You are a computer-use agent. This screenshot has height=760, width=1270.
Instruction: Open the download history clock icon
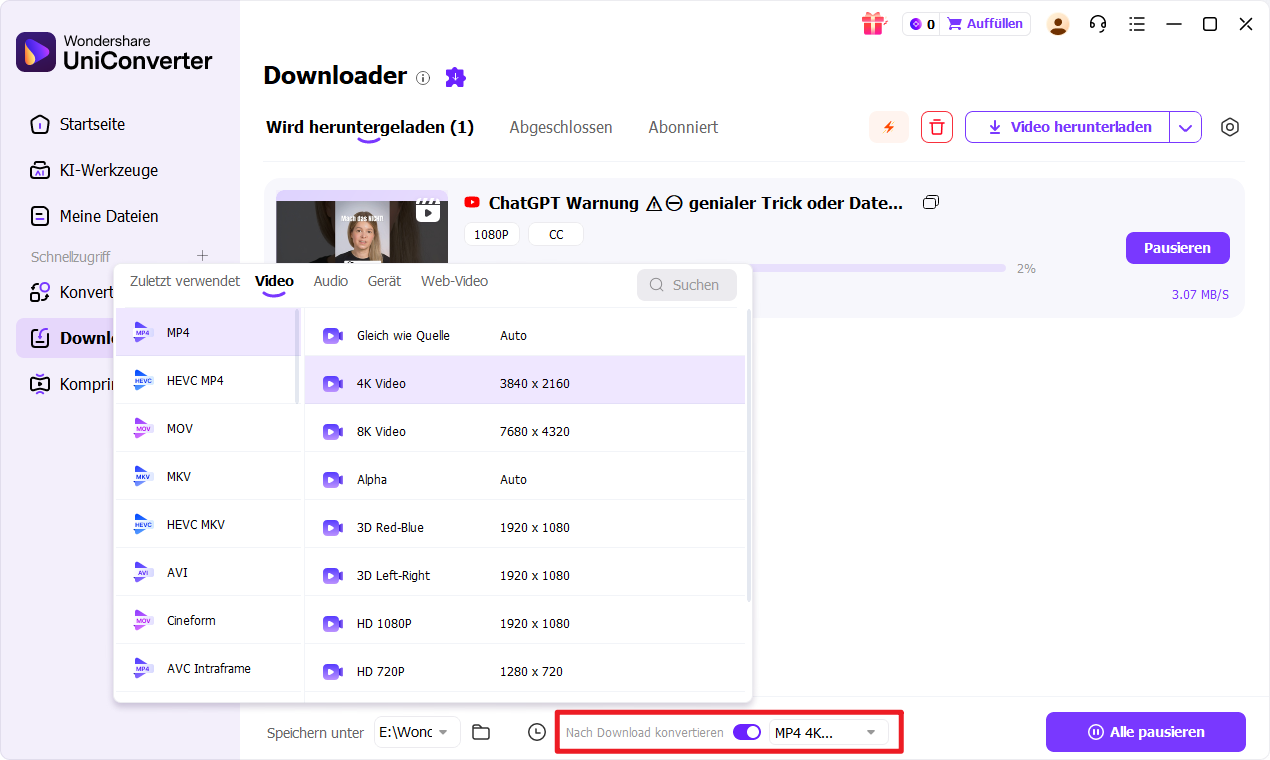tap(536, 732)
